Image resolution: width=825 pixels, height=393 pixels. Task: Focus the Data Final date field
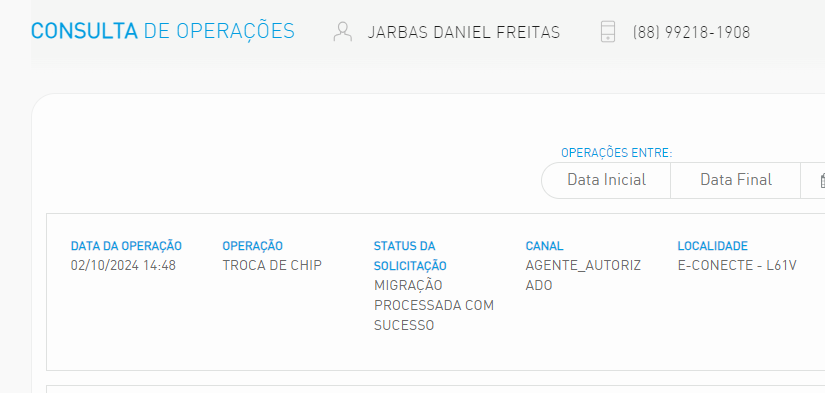736,180
